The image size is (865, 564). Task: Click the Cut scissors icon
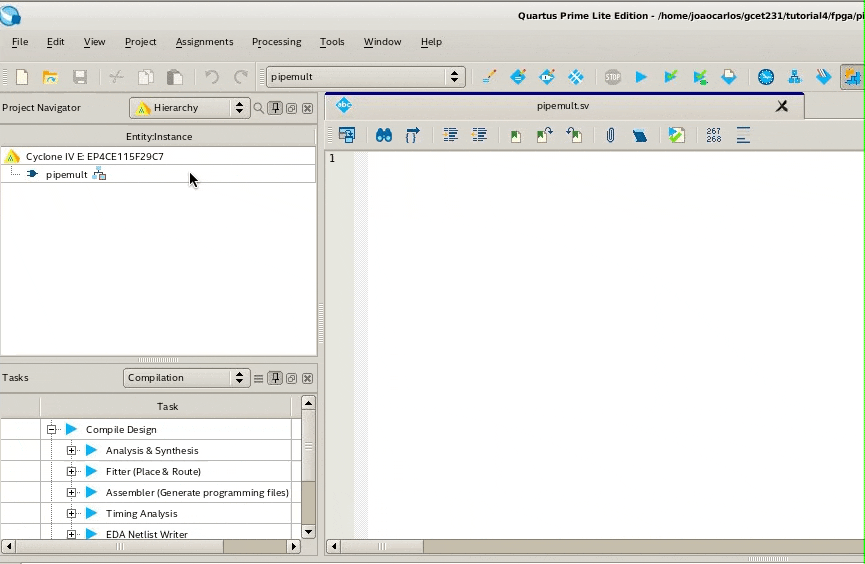tap(116, 77)
